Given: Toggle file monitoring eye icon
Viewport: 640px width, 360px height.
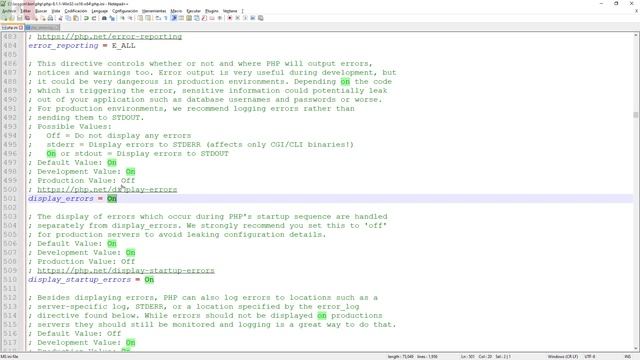Looking at the screenshot, I should pos(220,18).
